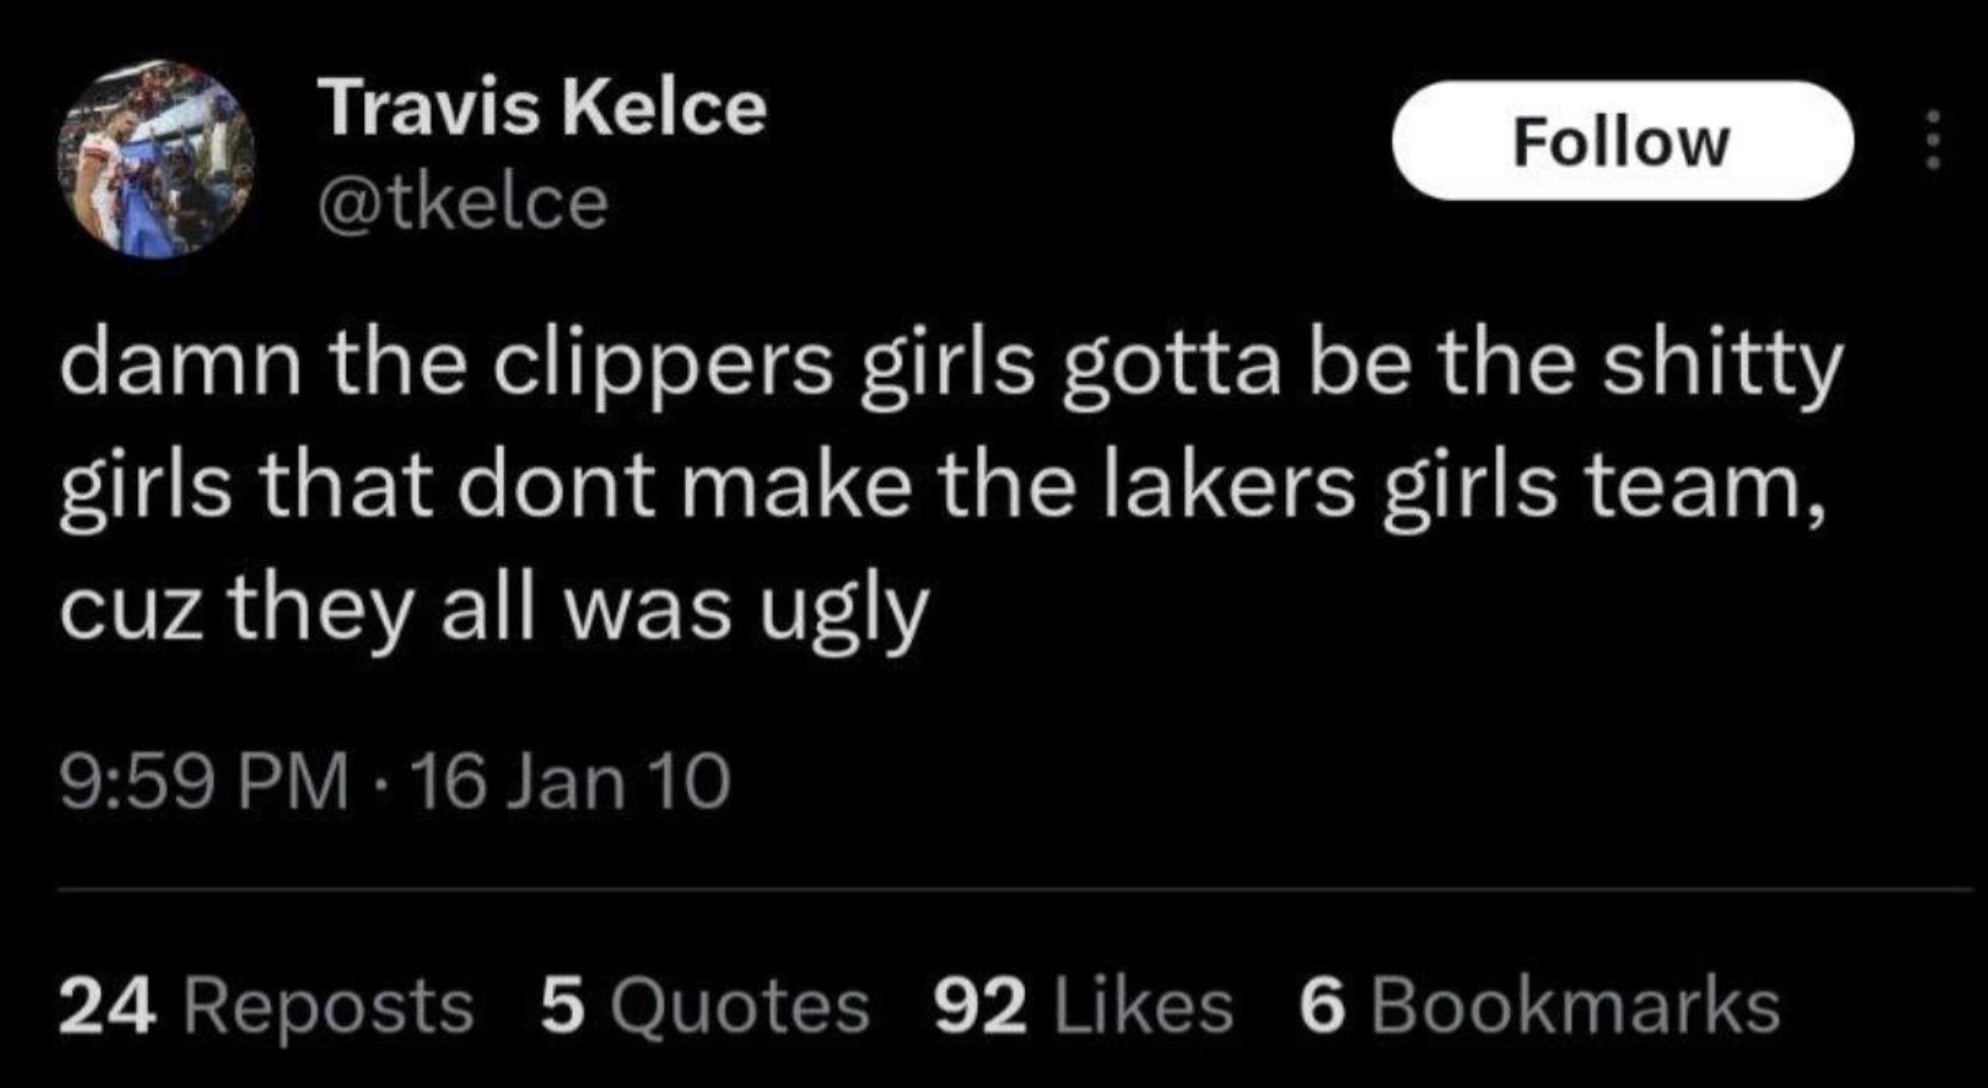The width and height of the screenshot is (1988, 1088).
Task: Click the 6 Bookmarks count
Action: click(x=1540, y=1006)
